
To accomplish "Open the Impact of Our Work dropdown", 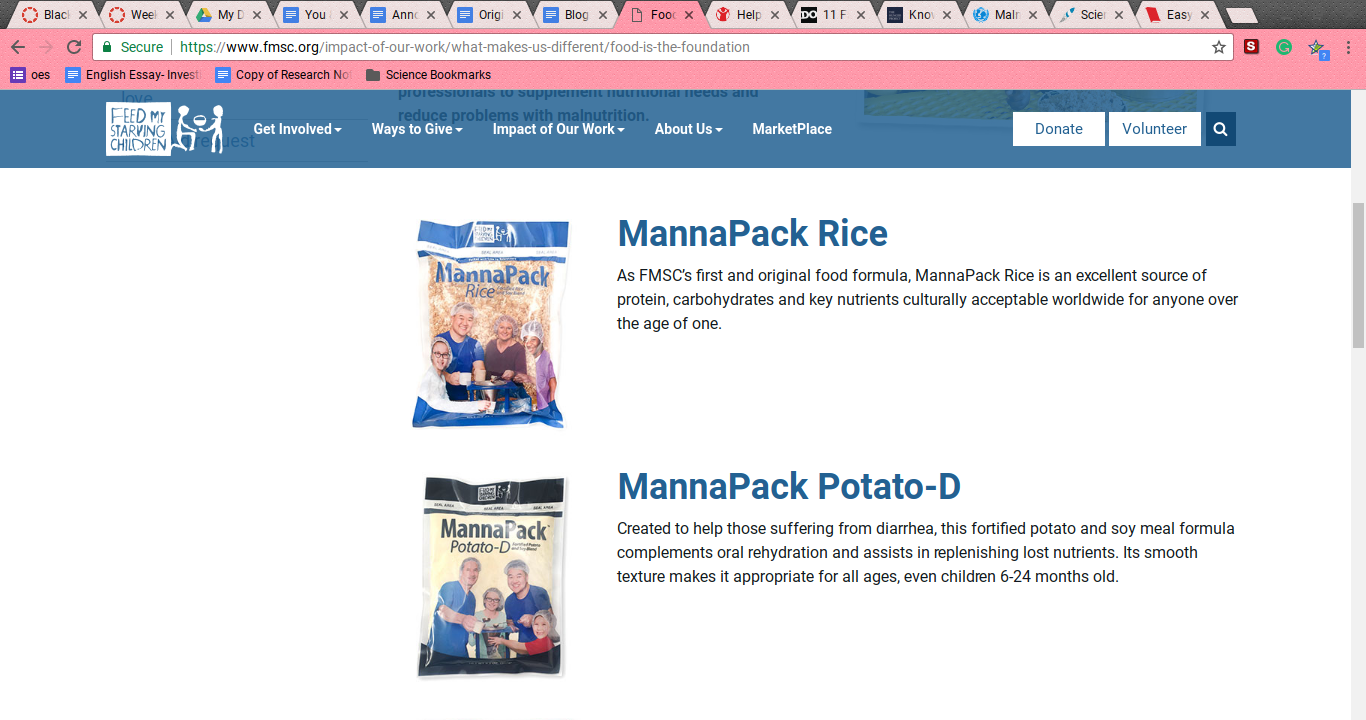I will coord(558,129).
